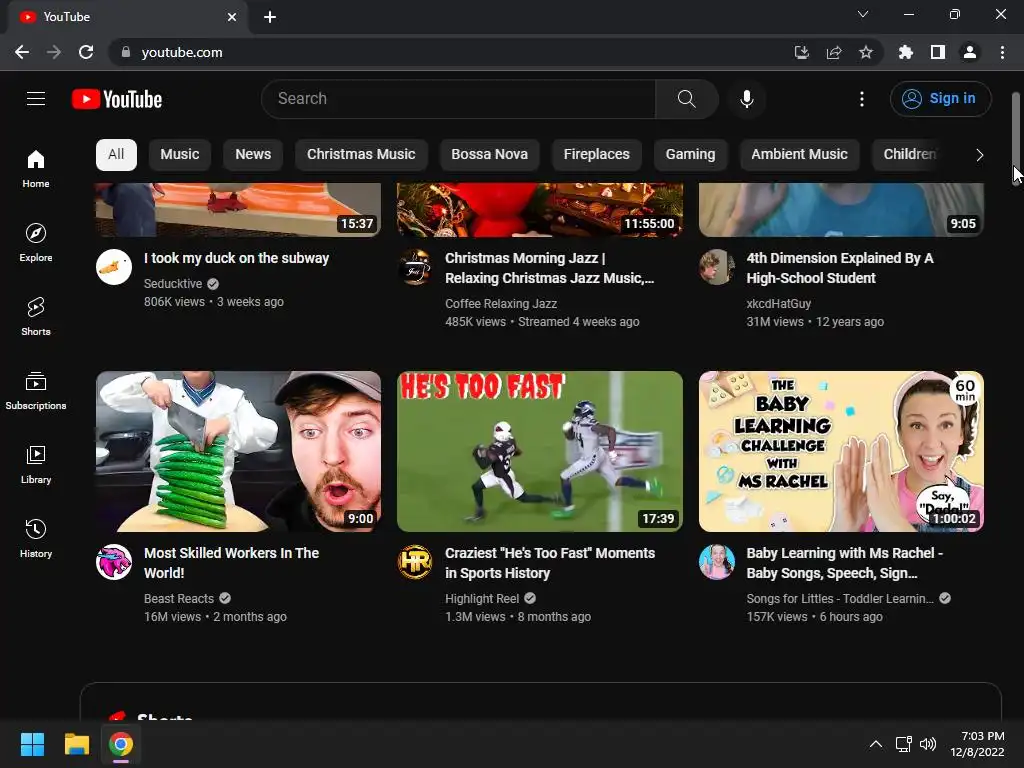Open Songs for Littles channel avatar

(716, 562)
